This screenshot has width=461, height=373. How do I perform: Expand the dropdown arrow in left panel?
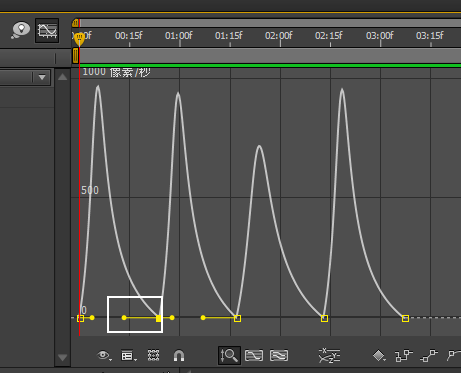42,77
